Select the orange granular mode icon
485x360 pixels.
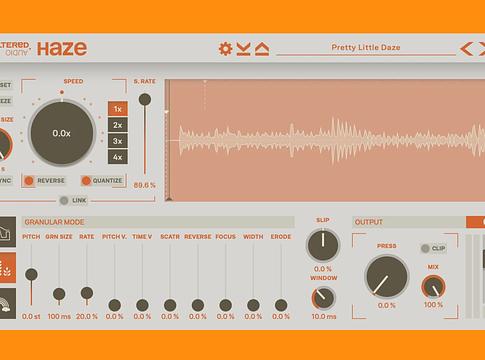pos(7,268)
